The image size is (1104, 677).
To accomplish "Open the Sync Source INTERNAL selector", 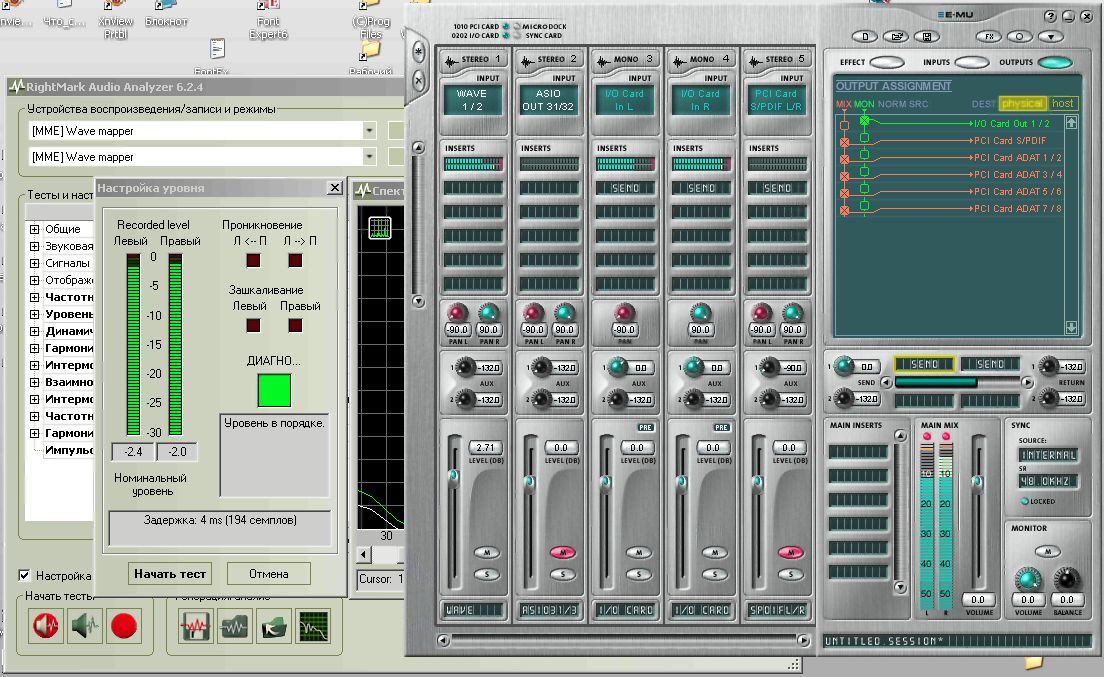I will coord(1048,455).
